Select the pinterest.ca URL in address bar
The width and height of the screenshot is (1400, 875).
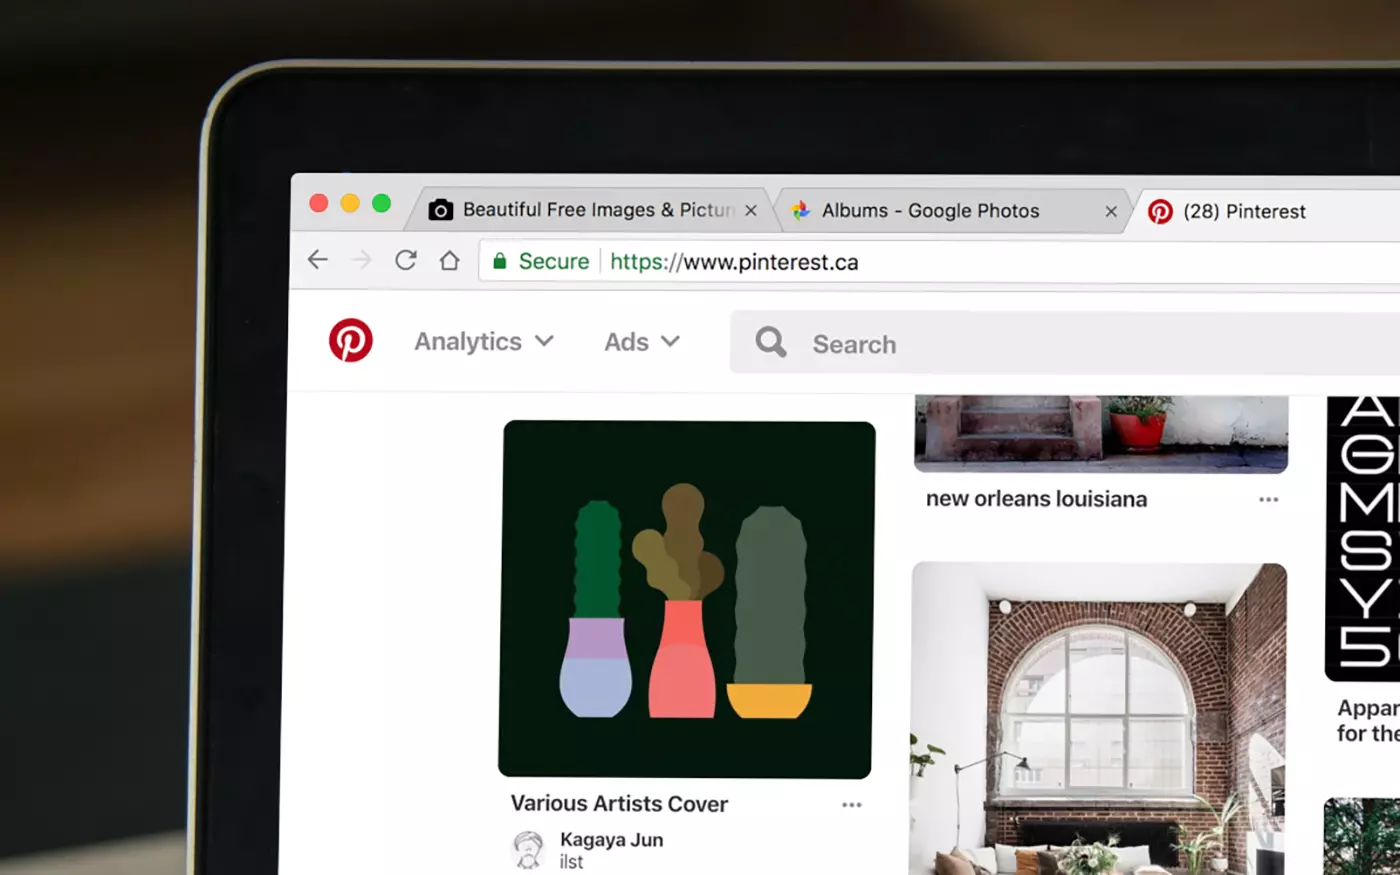pyautogui.click(x=734, y=262)
